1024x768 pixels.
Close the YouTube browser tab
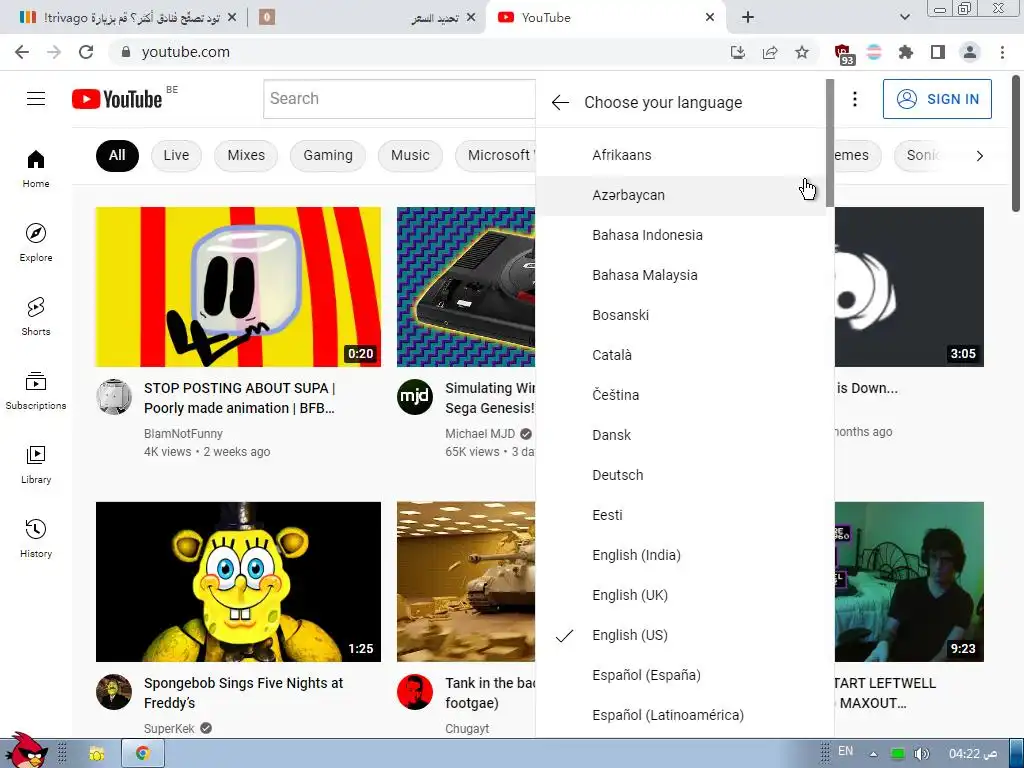click(x=710, y=18)
